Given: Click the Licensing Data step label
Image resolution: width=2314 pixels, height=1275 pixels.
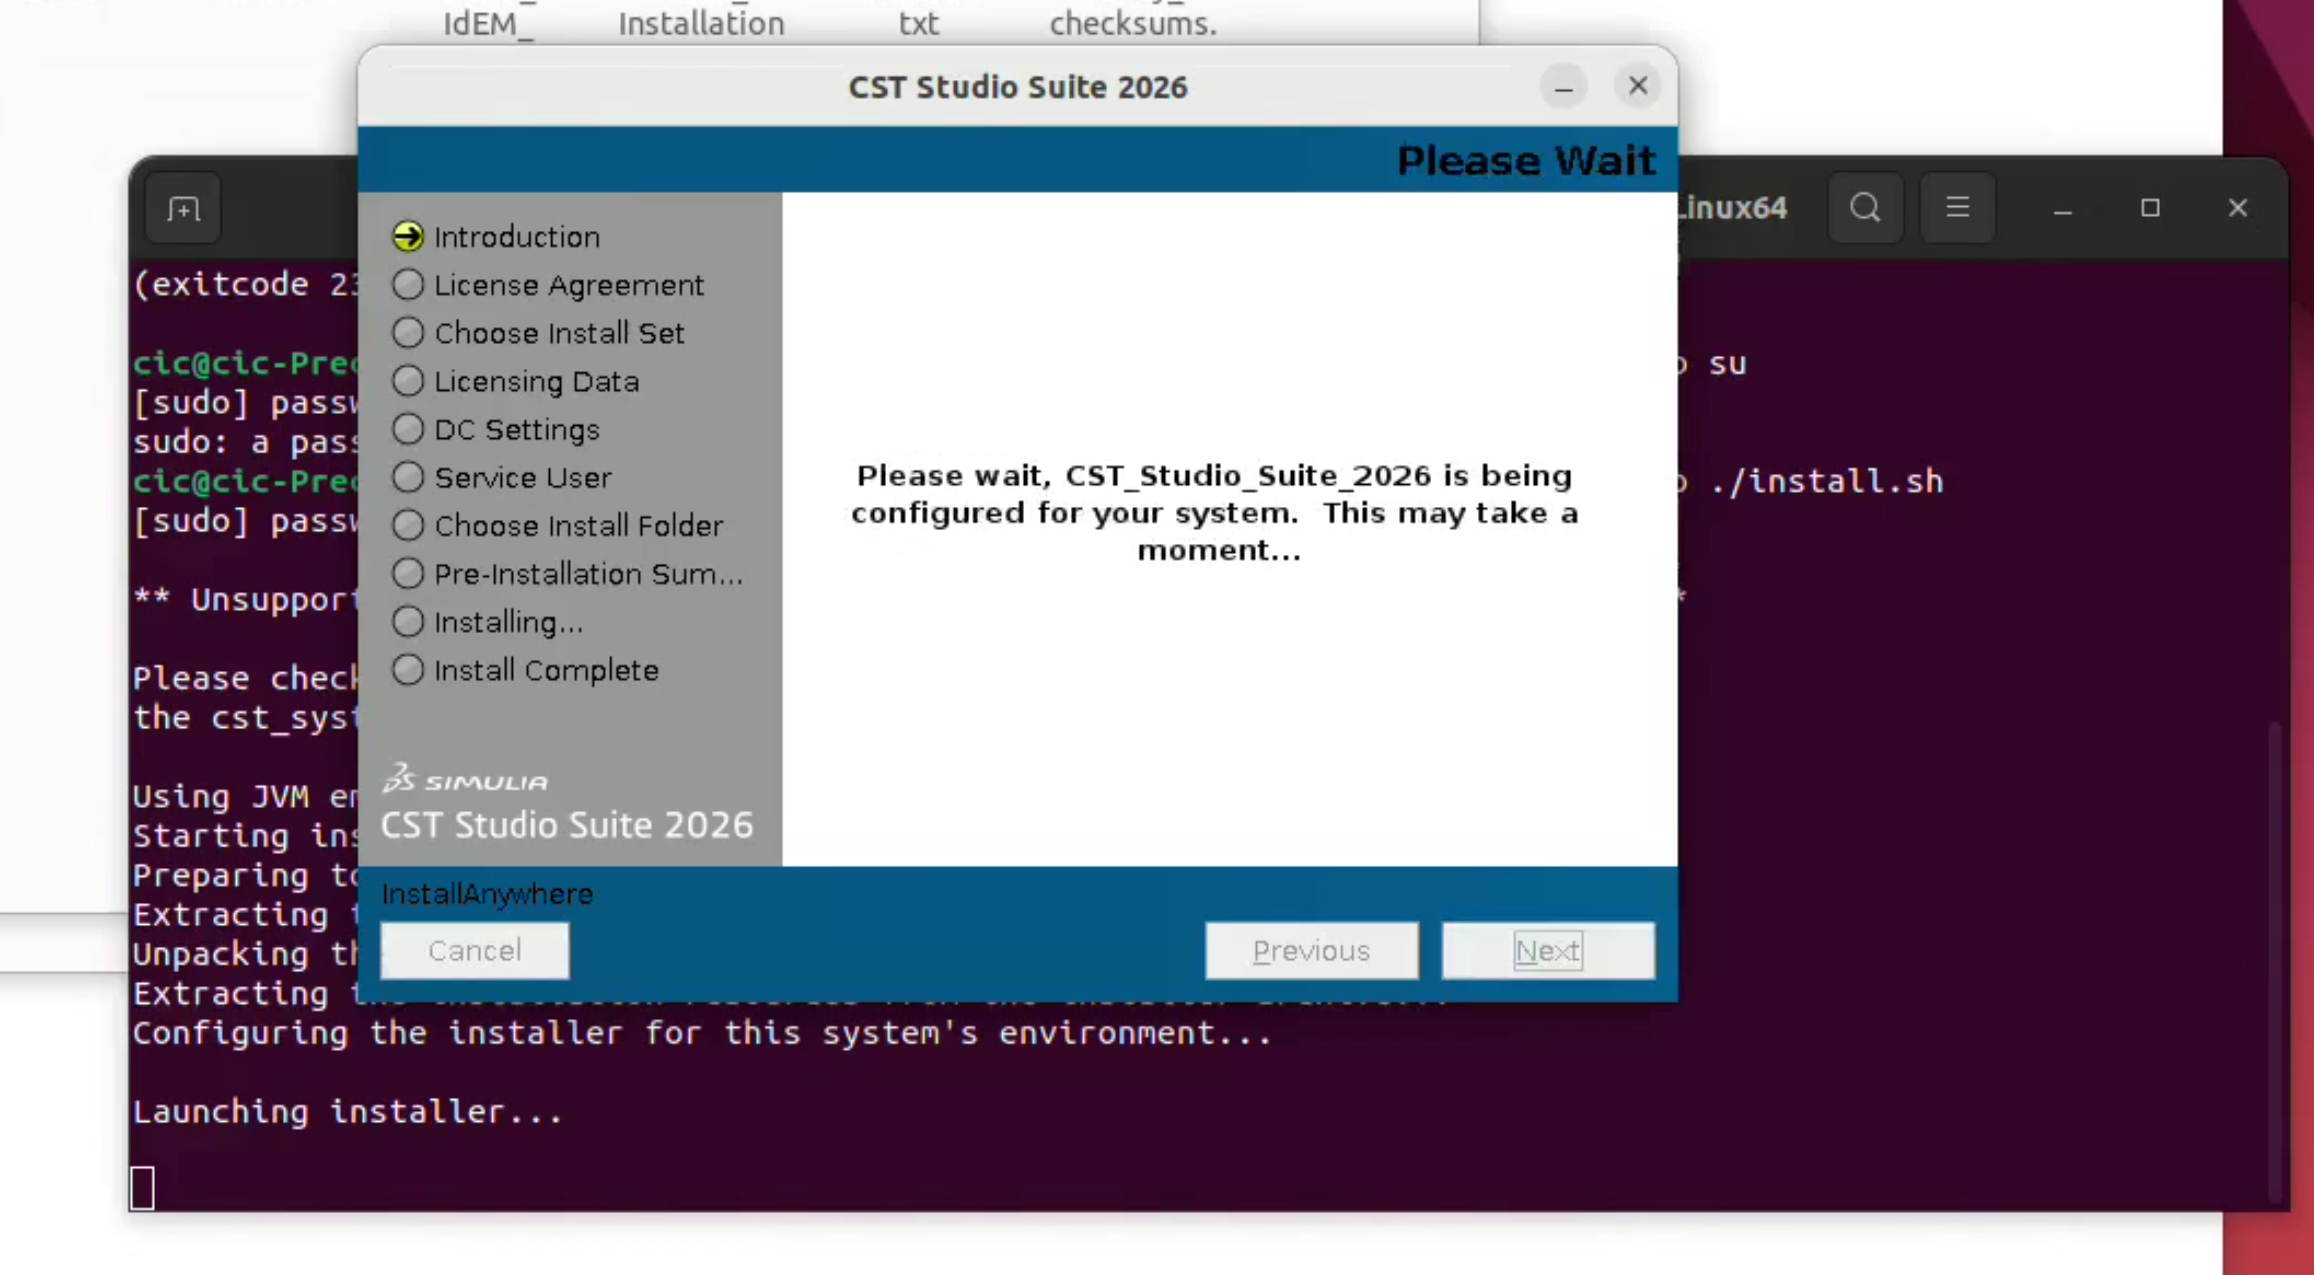Looking at the screenshot, I should tap(537, 381).
